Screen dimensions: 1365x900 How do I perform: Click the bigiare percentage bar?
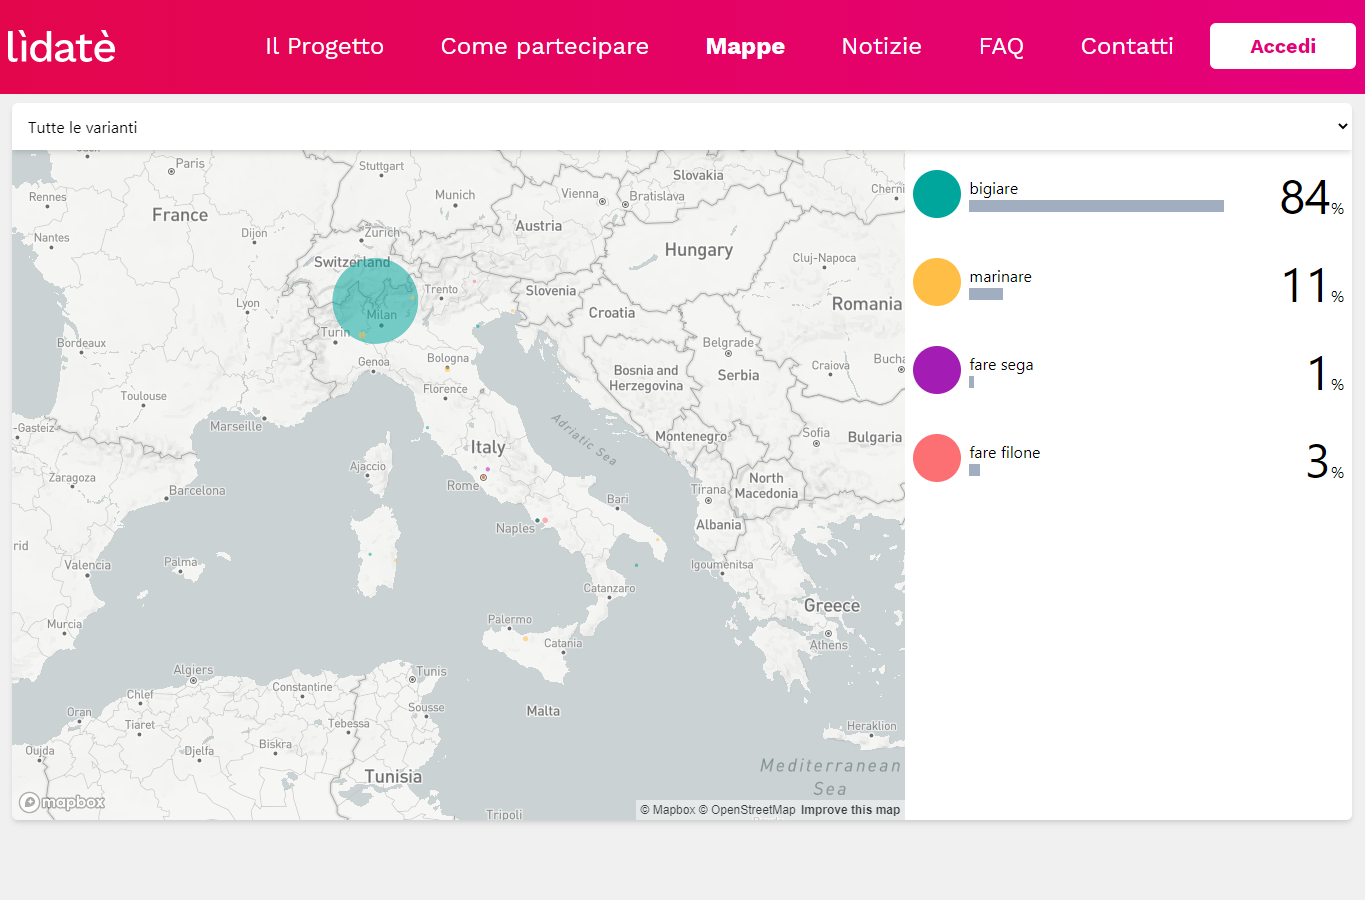click(x=1096, y=206)
